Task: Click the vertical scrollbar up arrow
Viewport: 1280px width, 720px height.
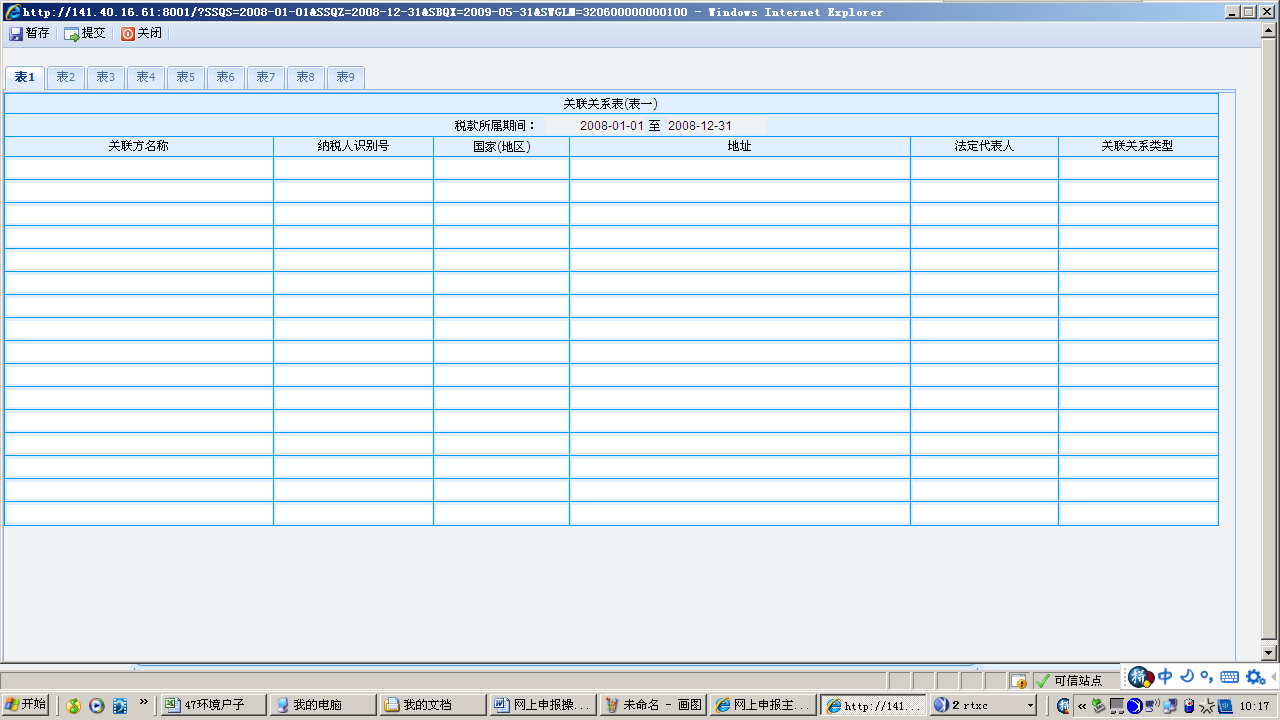Action: click(x=1270, y=29)
